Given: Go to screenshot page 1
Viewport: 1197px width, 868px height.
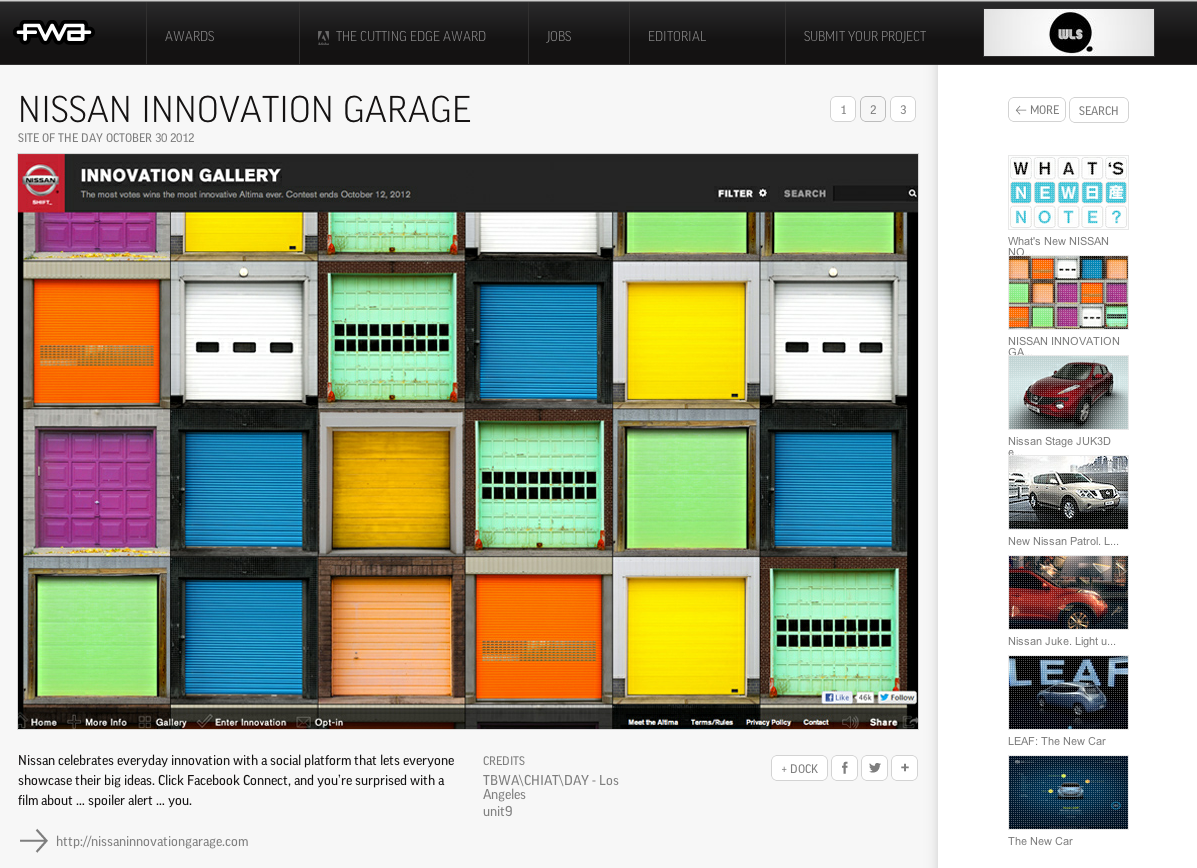Looking at the screenshot, I should tap(843, 109).
